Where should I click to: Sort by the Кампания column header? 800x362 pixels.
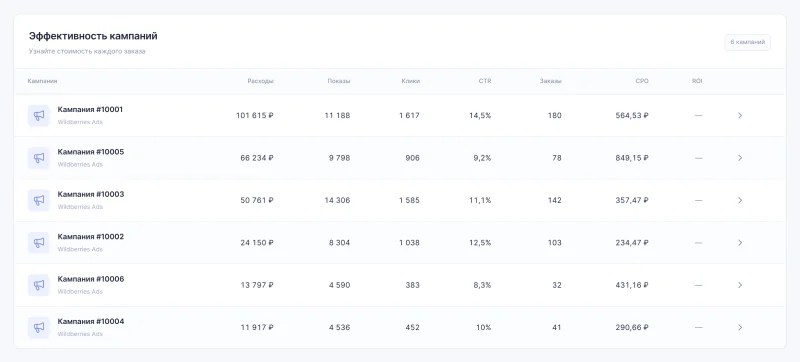coord(42,81)
